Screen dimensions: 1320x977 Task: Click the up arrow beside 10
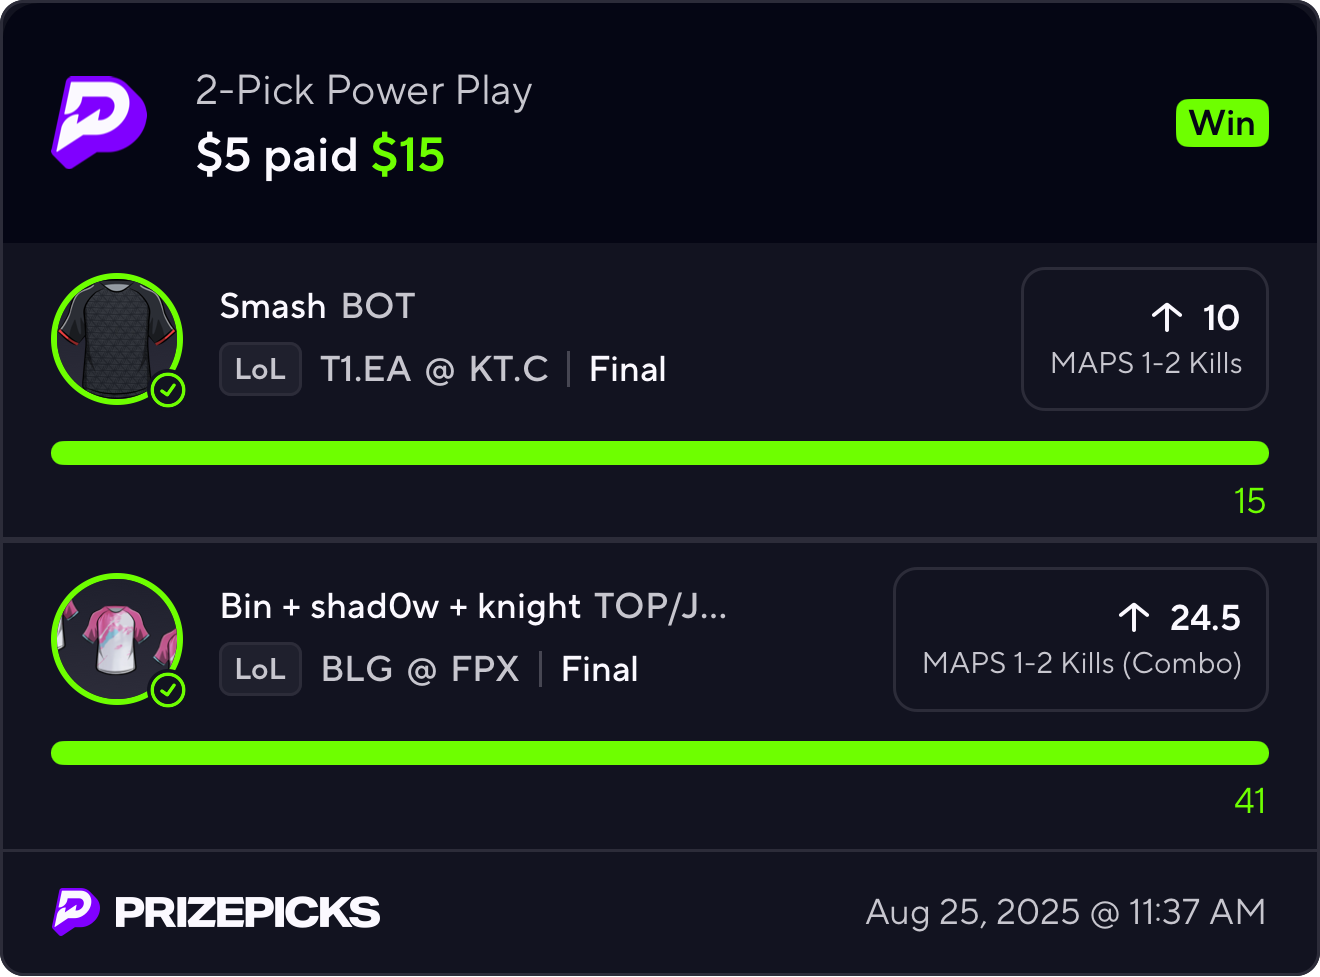point(1166,317)
